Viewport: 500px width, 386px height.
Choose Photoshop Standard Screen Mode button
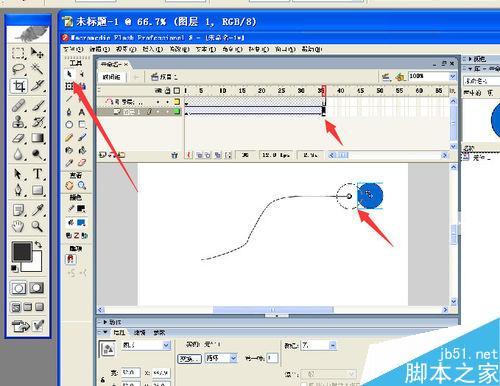16,307
